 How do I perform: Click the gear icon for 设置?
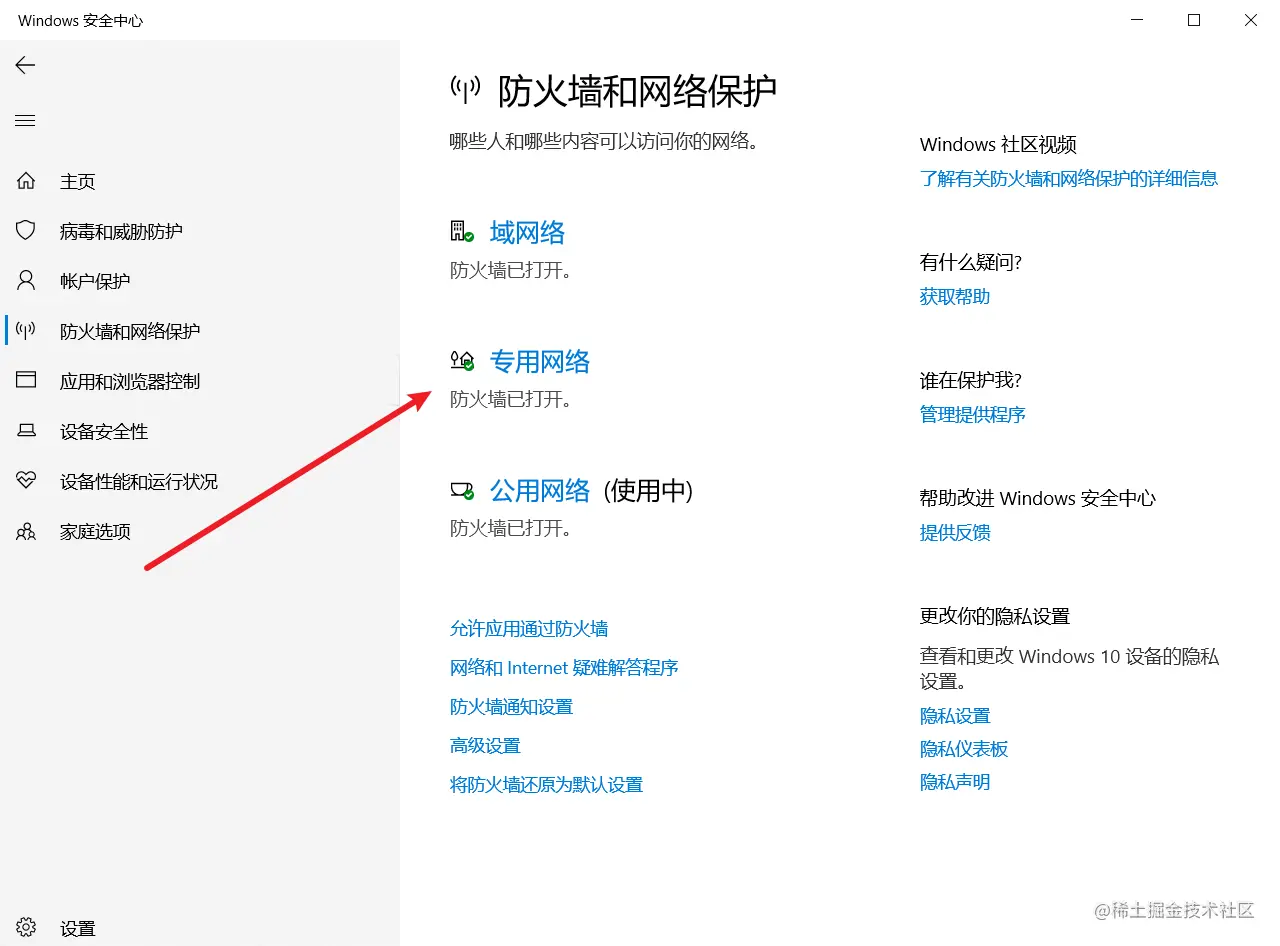26,928
